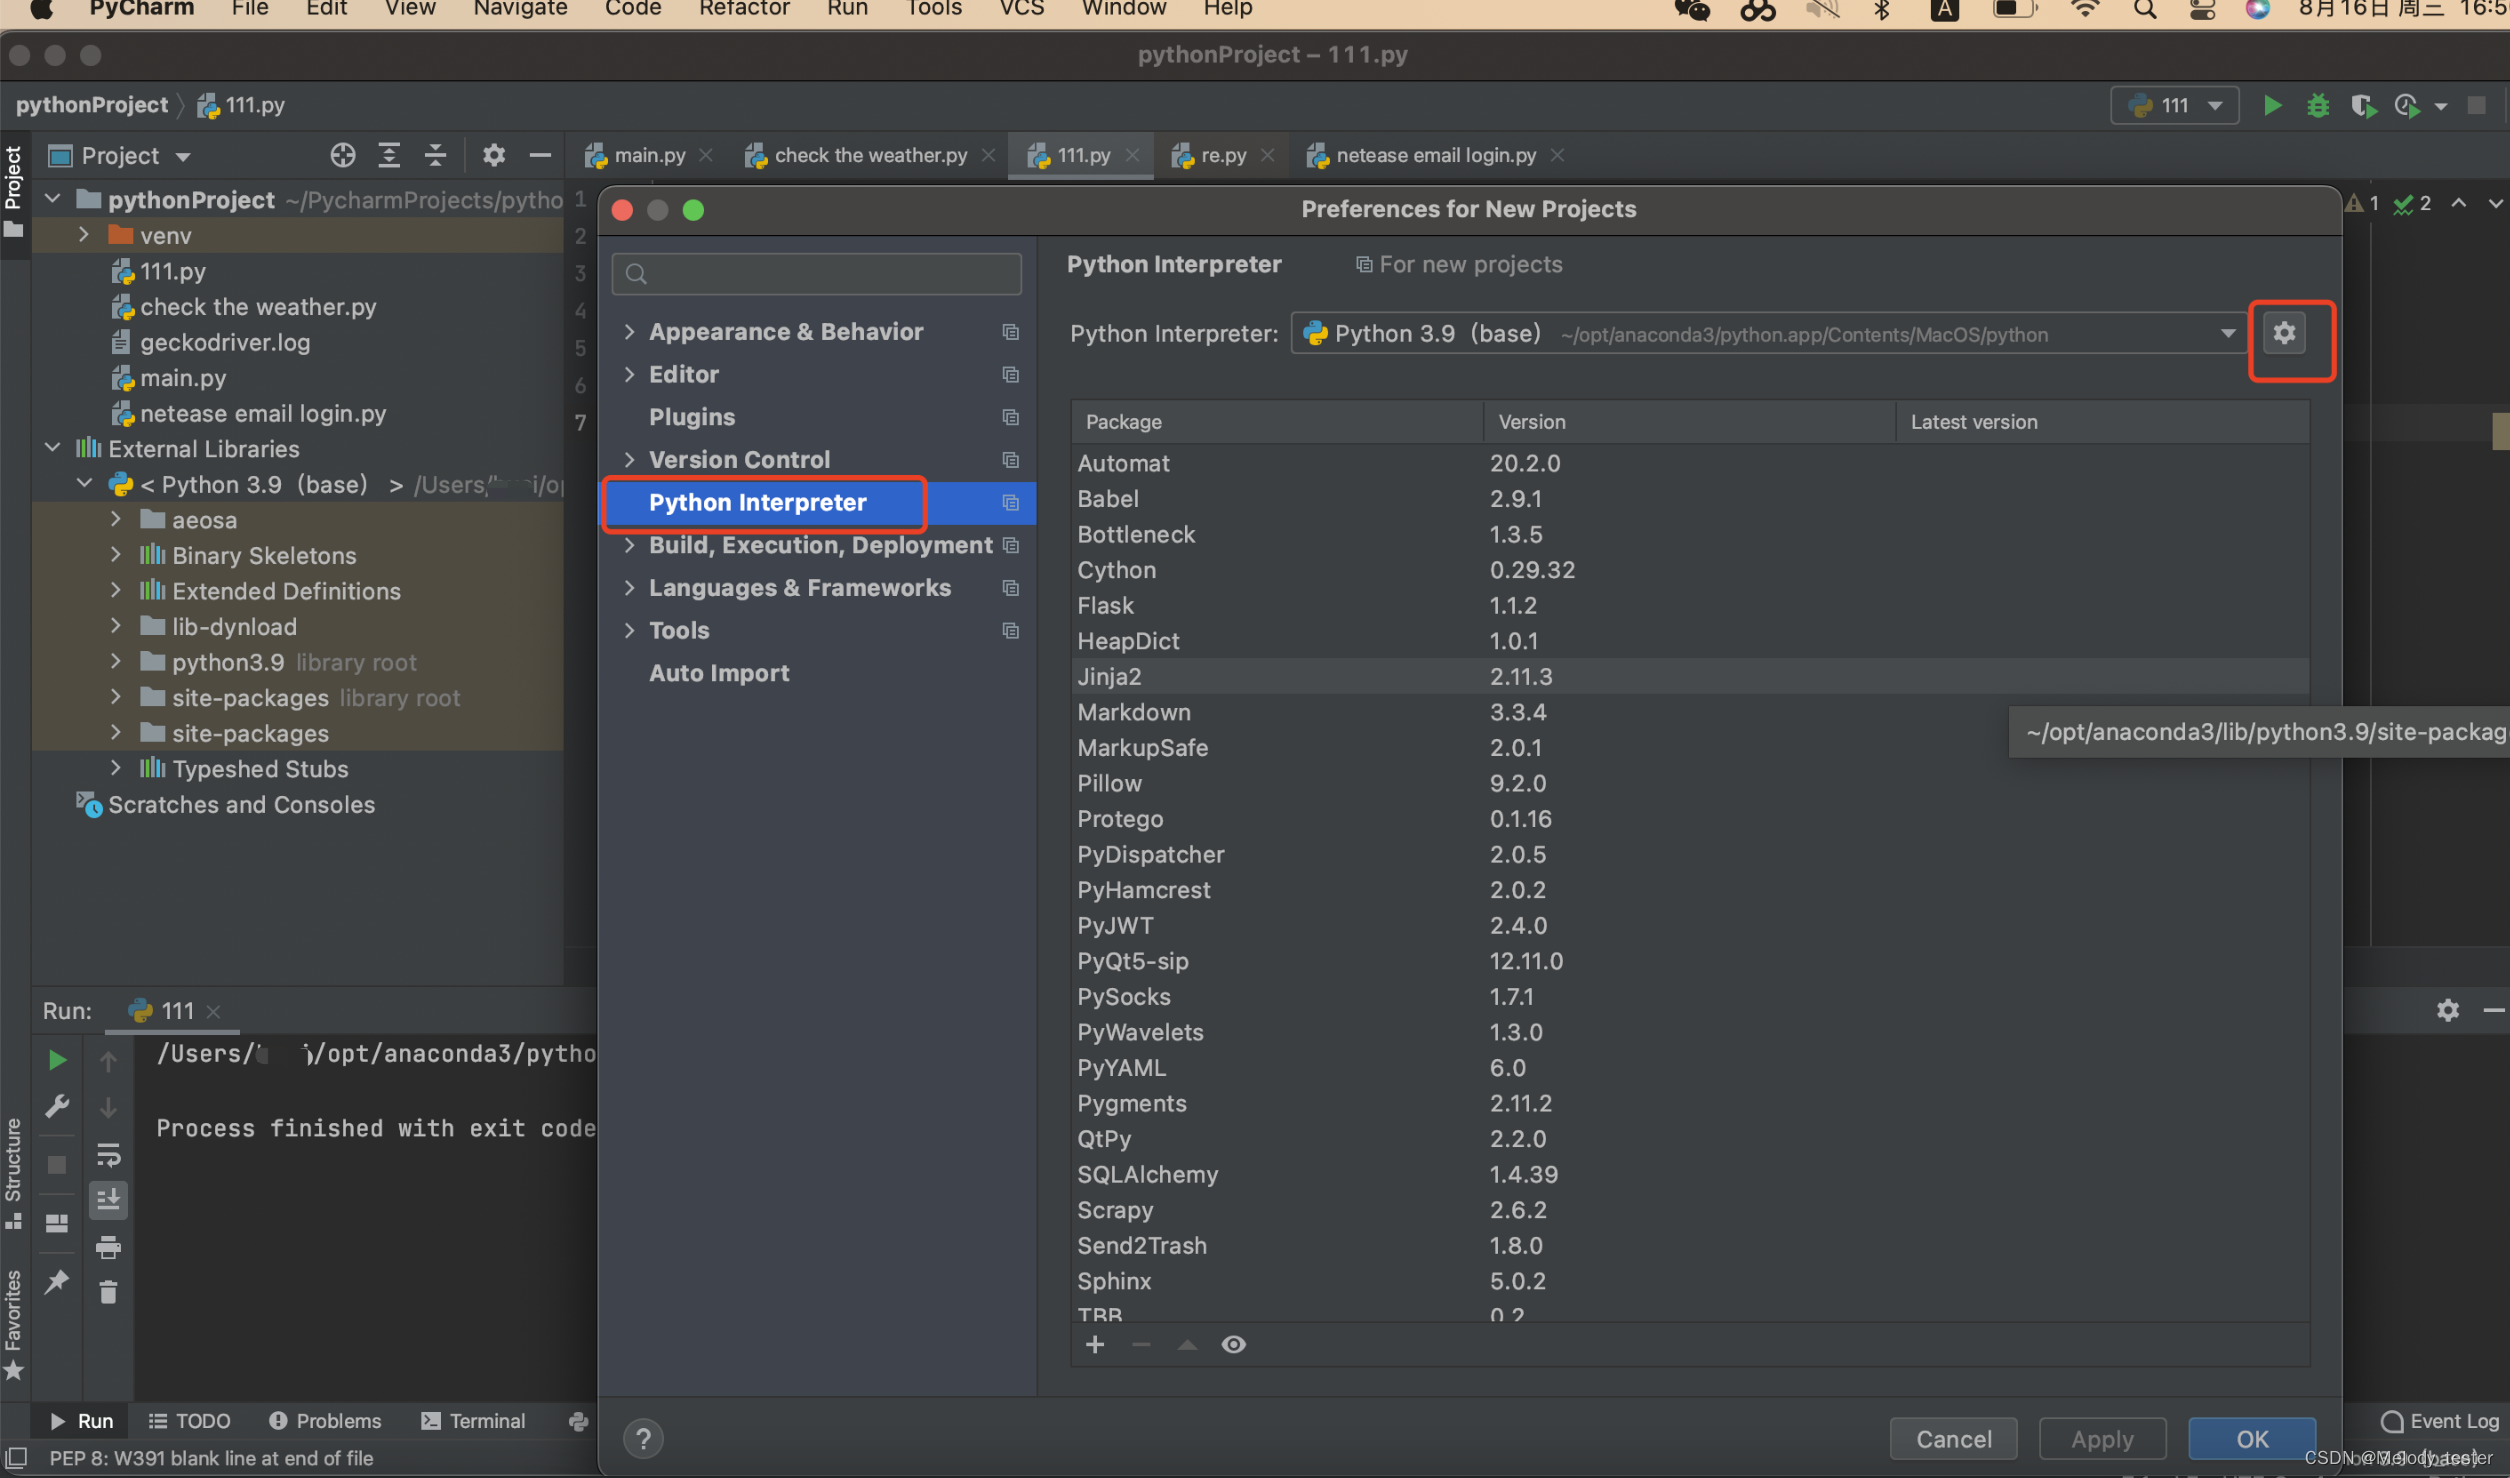The height and width of the screenshot is (1478, 2510).
Task: Click the interpreter settings gear icon
Action: click(2284, 333)
